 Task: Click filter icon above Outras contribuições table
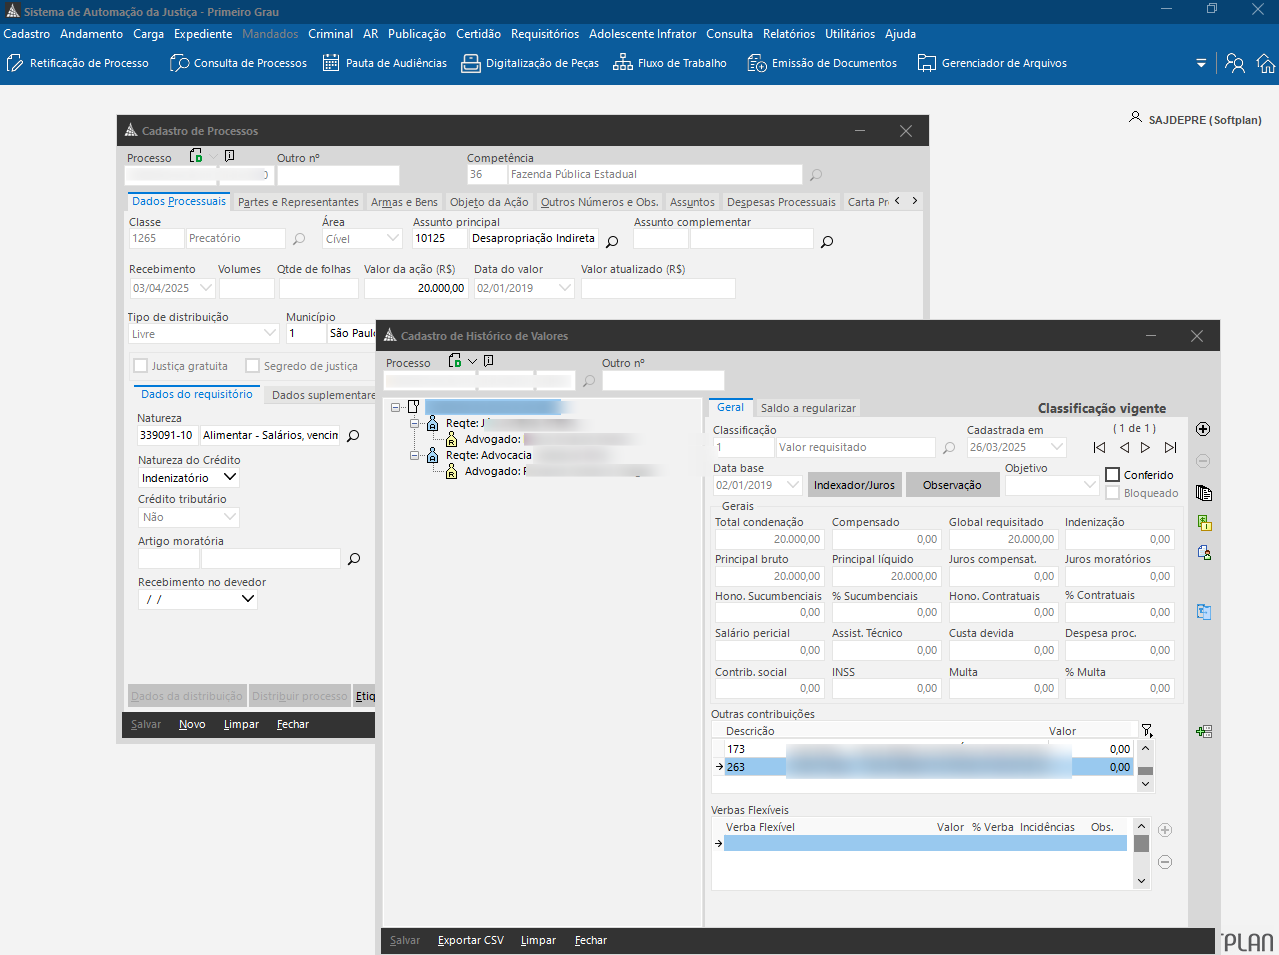pyautogui.click(x=1147, y=731)
